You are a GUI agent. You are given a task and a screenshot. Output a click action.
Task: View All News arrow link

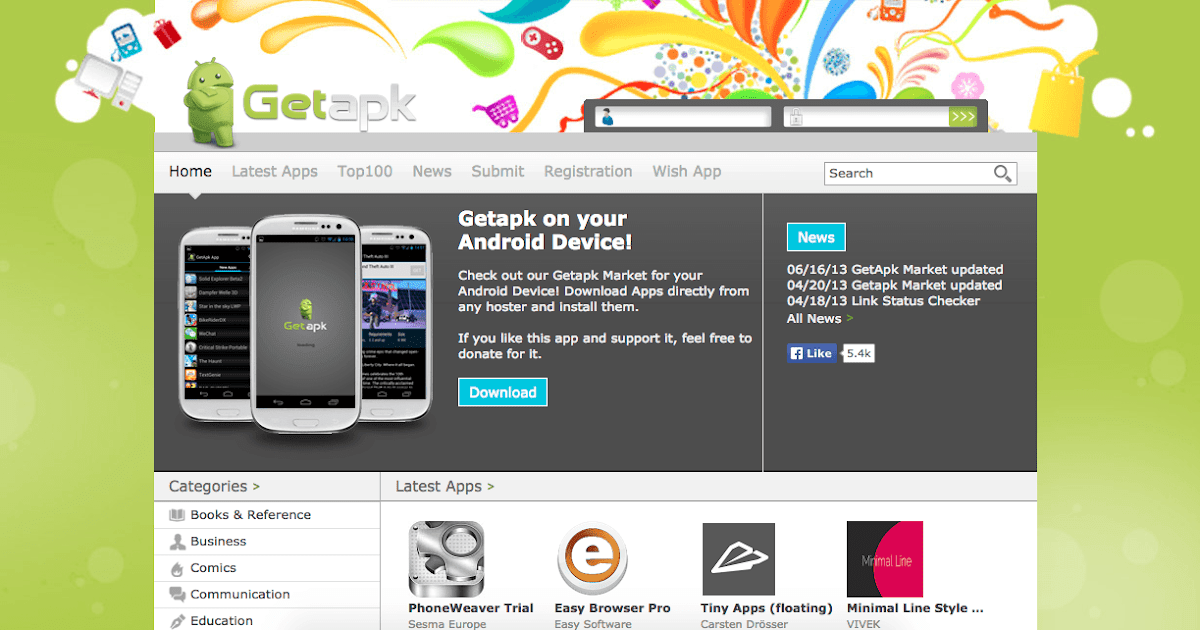[819, 318]
